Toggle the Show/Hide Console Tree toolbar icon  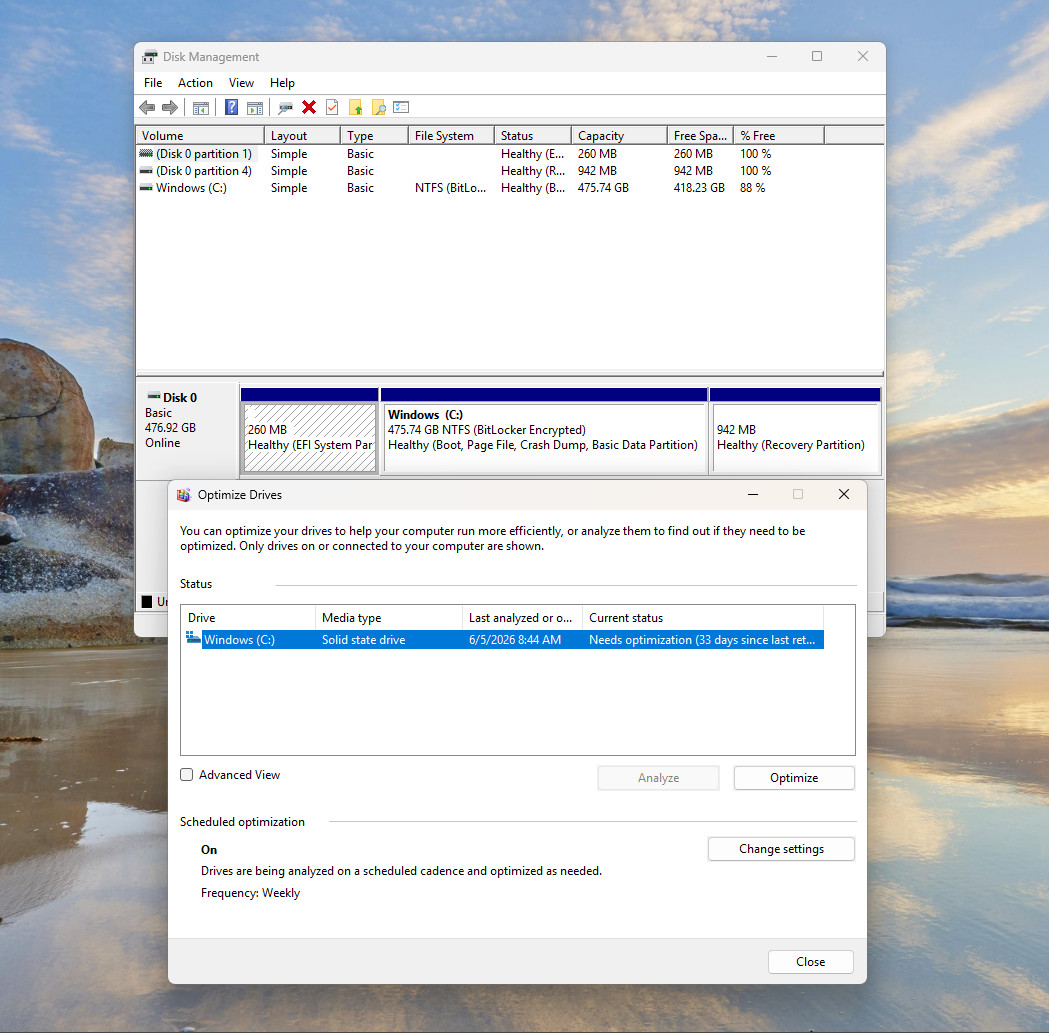click(x=201, y=107)
